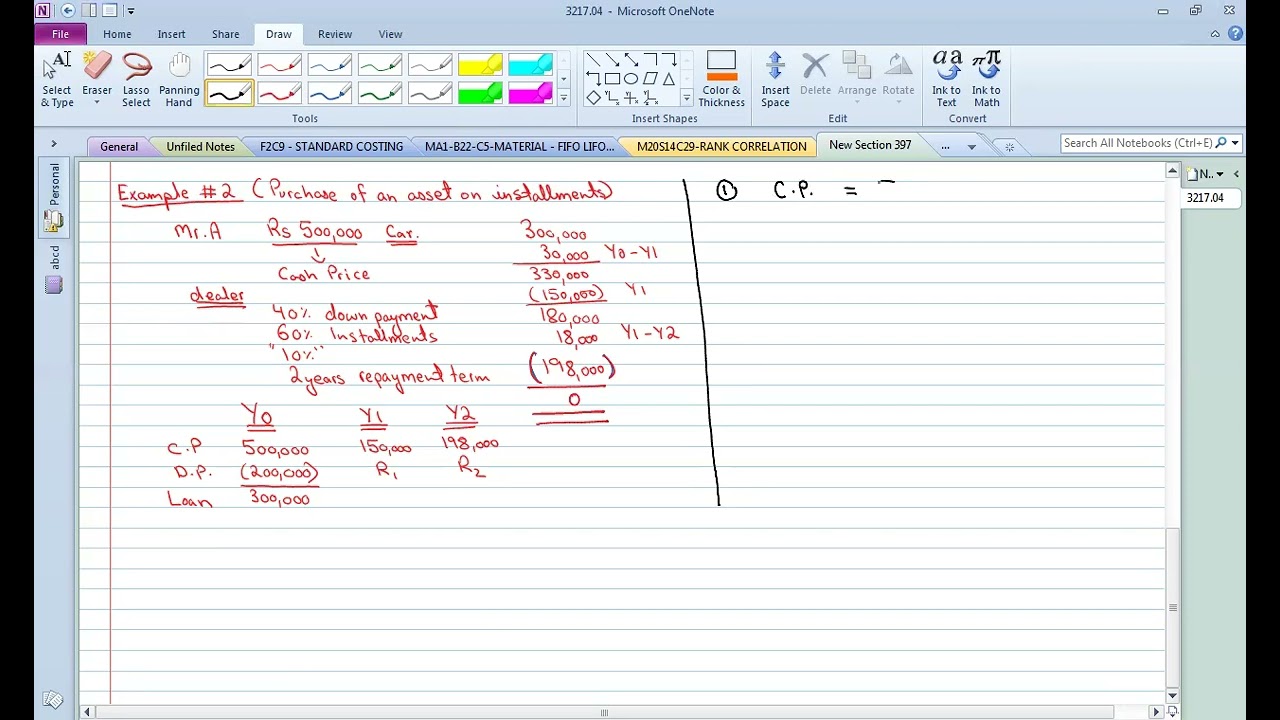Open search scope dropdown arrow
Image resolution: width=1280 pixels, height=720 pixels.
[1235, 143]
